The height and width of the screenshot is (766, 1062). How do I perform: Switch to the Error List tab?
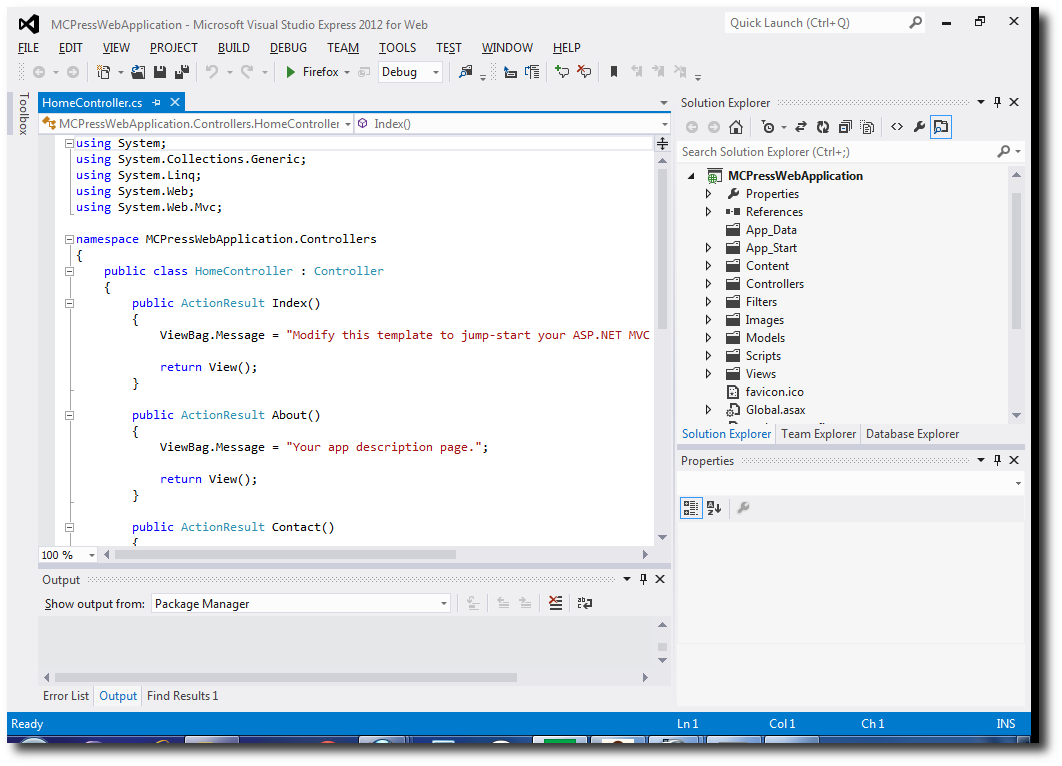click(66, 696)
